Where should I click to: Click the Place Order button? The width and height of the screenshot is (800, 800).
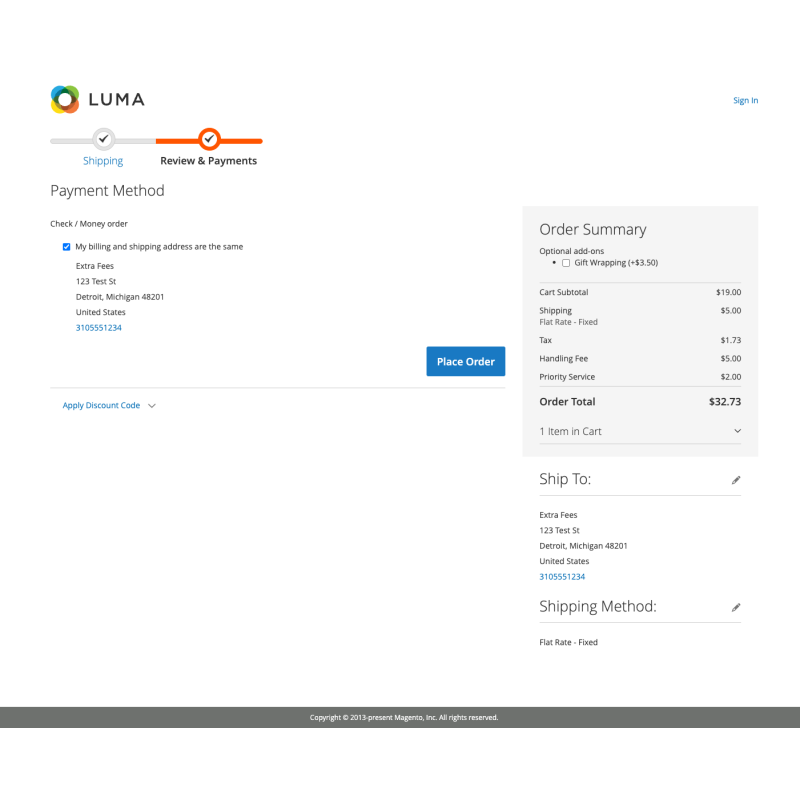coord(465,361)
